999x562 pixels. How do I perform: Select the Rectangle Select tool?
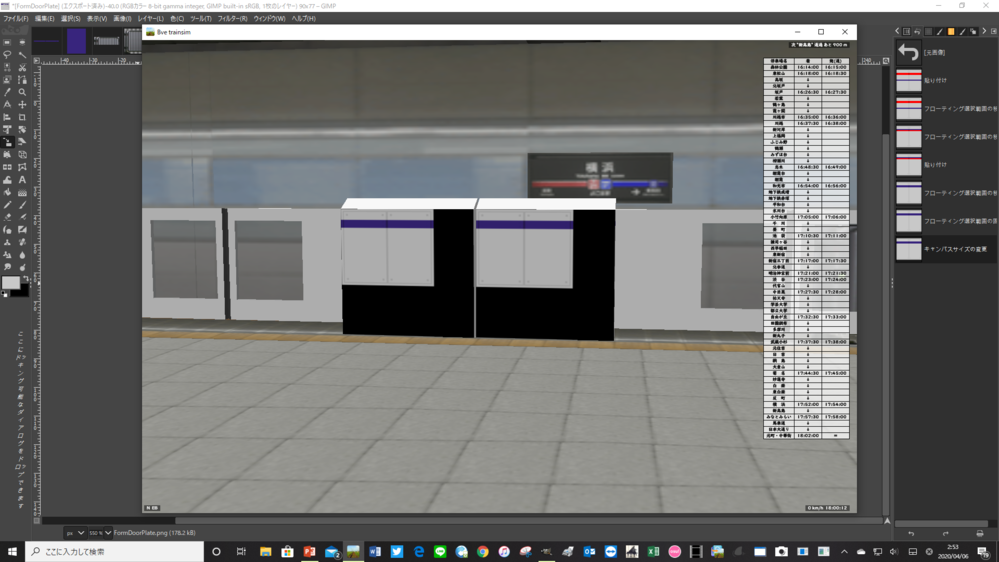click(x=7, y=42)
